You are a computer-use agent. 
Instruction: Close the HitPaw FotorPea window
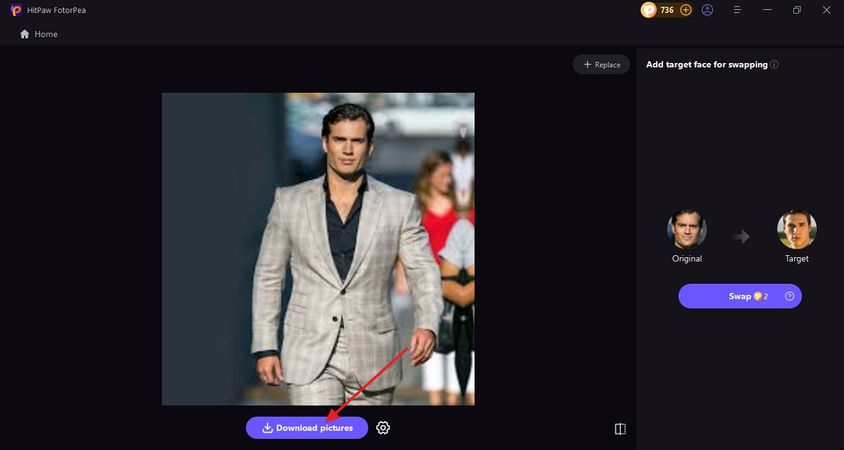click(x=826, y=10)
